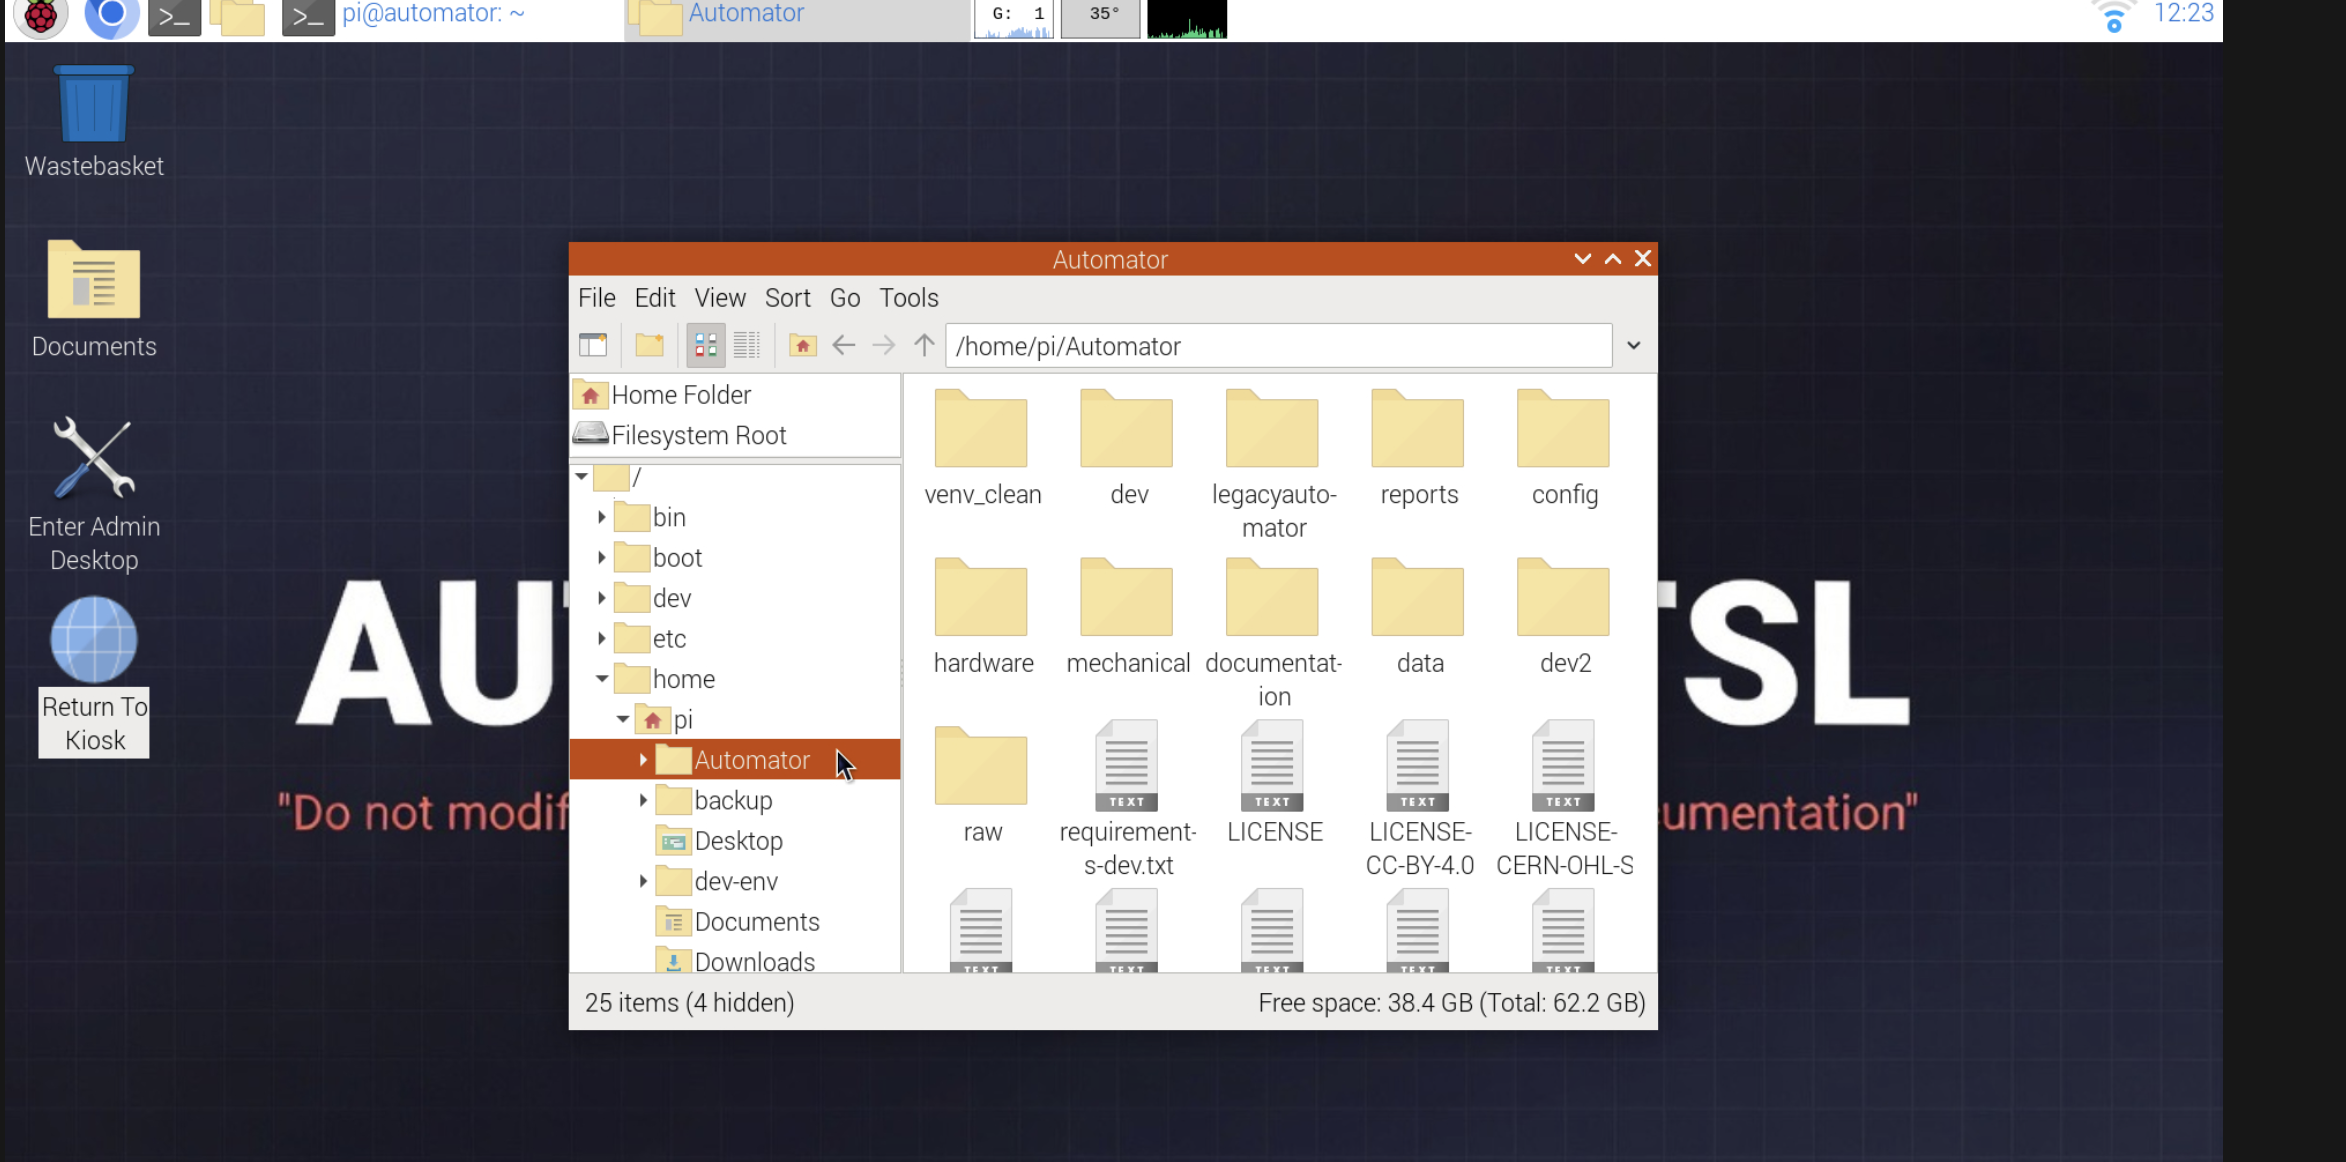The height and width of the screenshot is (1162, 2346).
Task: Select the raw folder
Action: [x=982, y=786]
